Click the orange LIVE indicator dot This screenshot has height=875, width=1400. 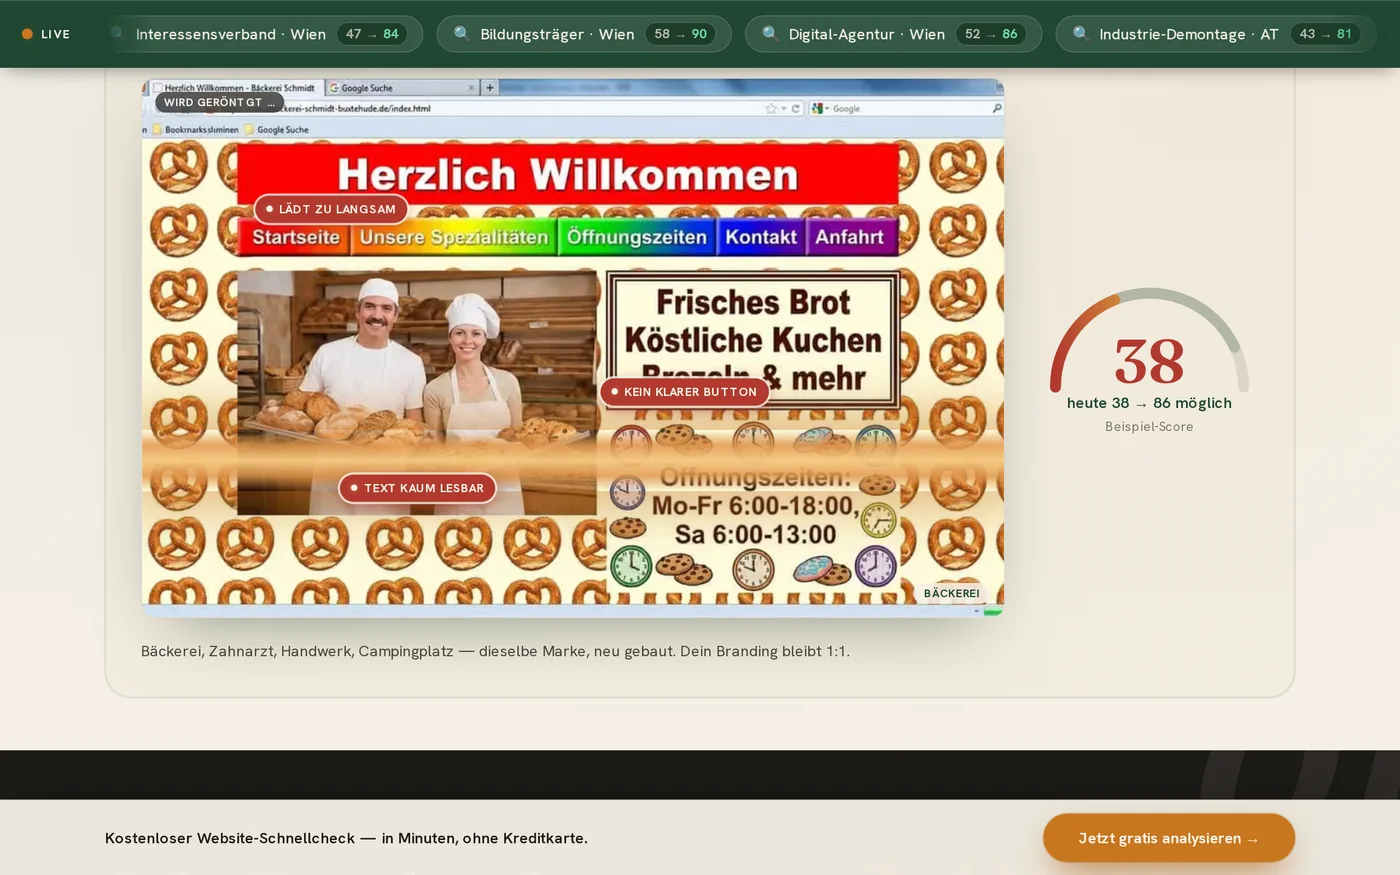(x=28, y=34)
